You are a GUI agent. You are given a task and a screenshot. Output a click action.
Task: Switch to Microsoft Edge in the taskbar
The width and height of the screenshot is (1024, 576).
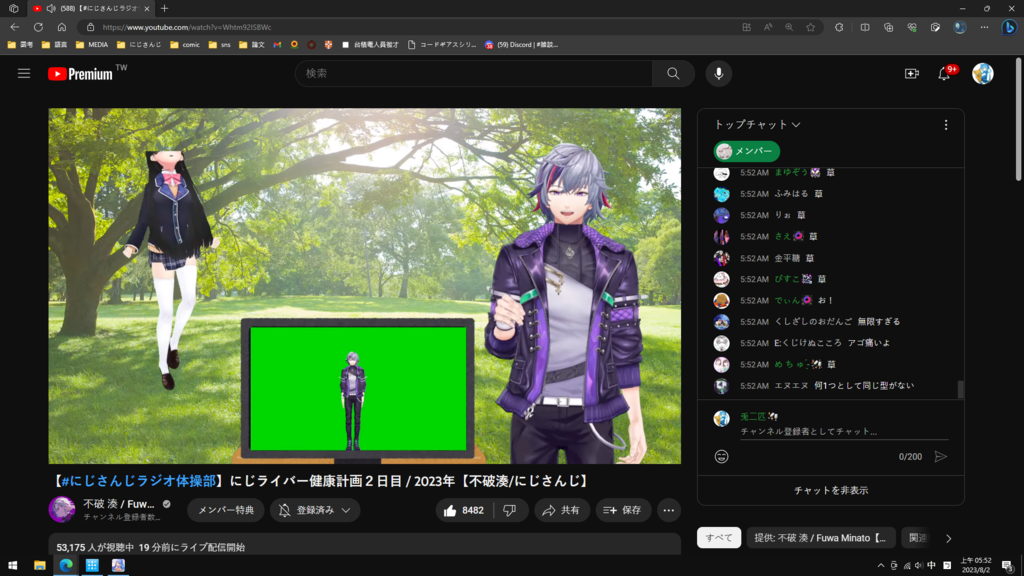(66, 566)
